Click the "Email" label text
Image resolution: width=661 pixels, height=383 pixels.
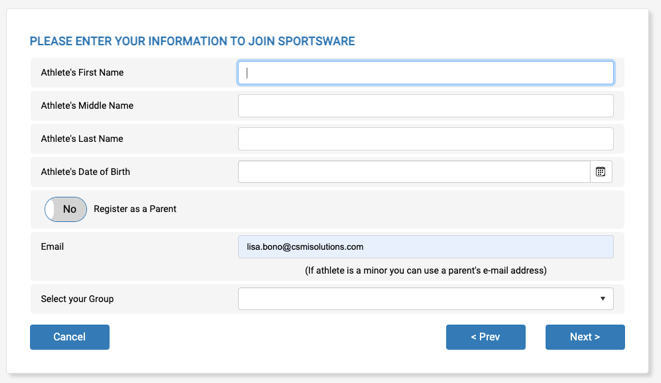click(x=52, y=246)
